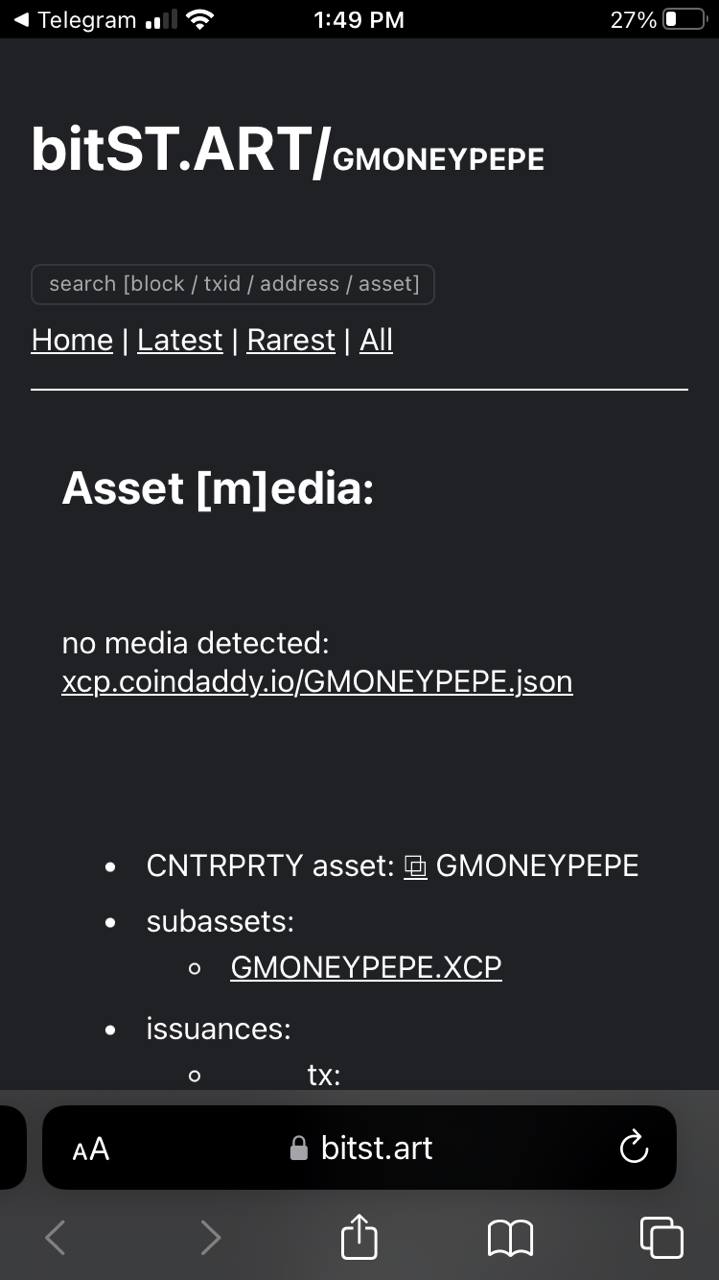Viewport: 719px width, 1280px height.
Task: Open the Latest navigation link
Action: (x=180, y=340)
